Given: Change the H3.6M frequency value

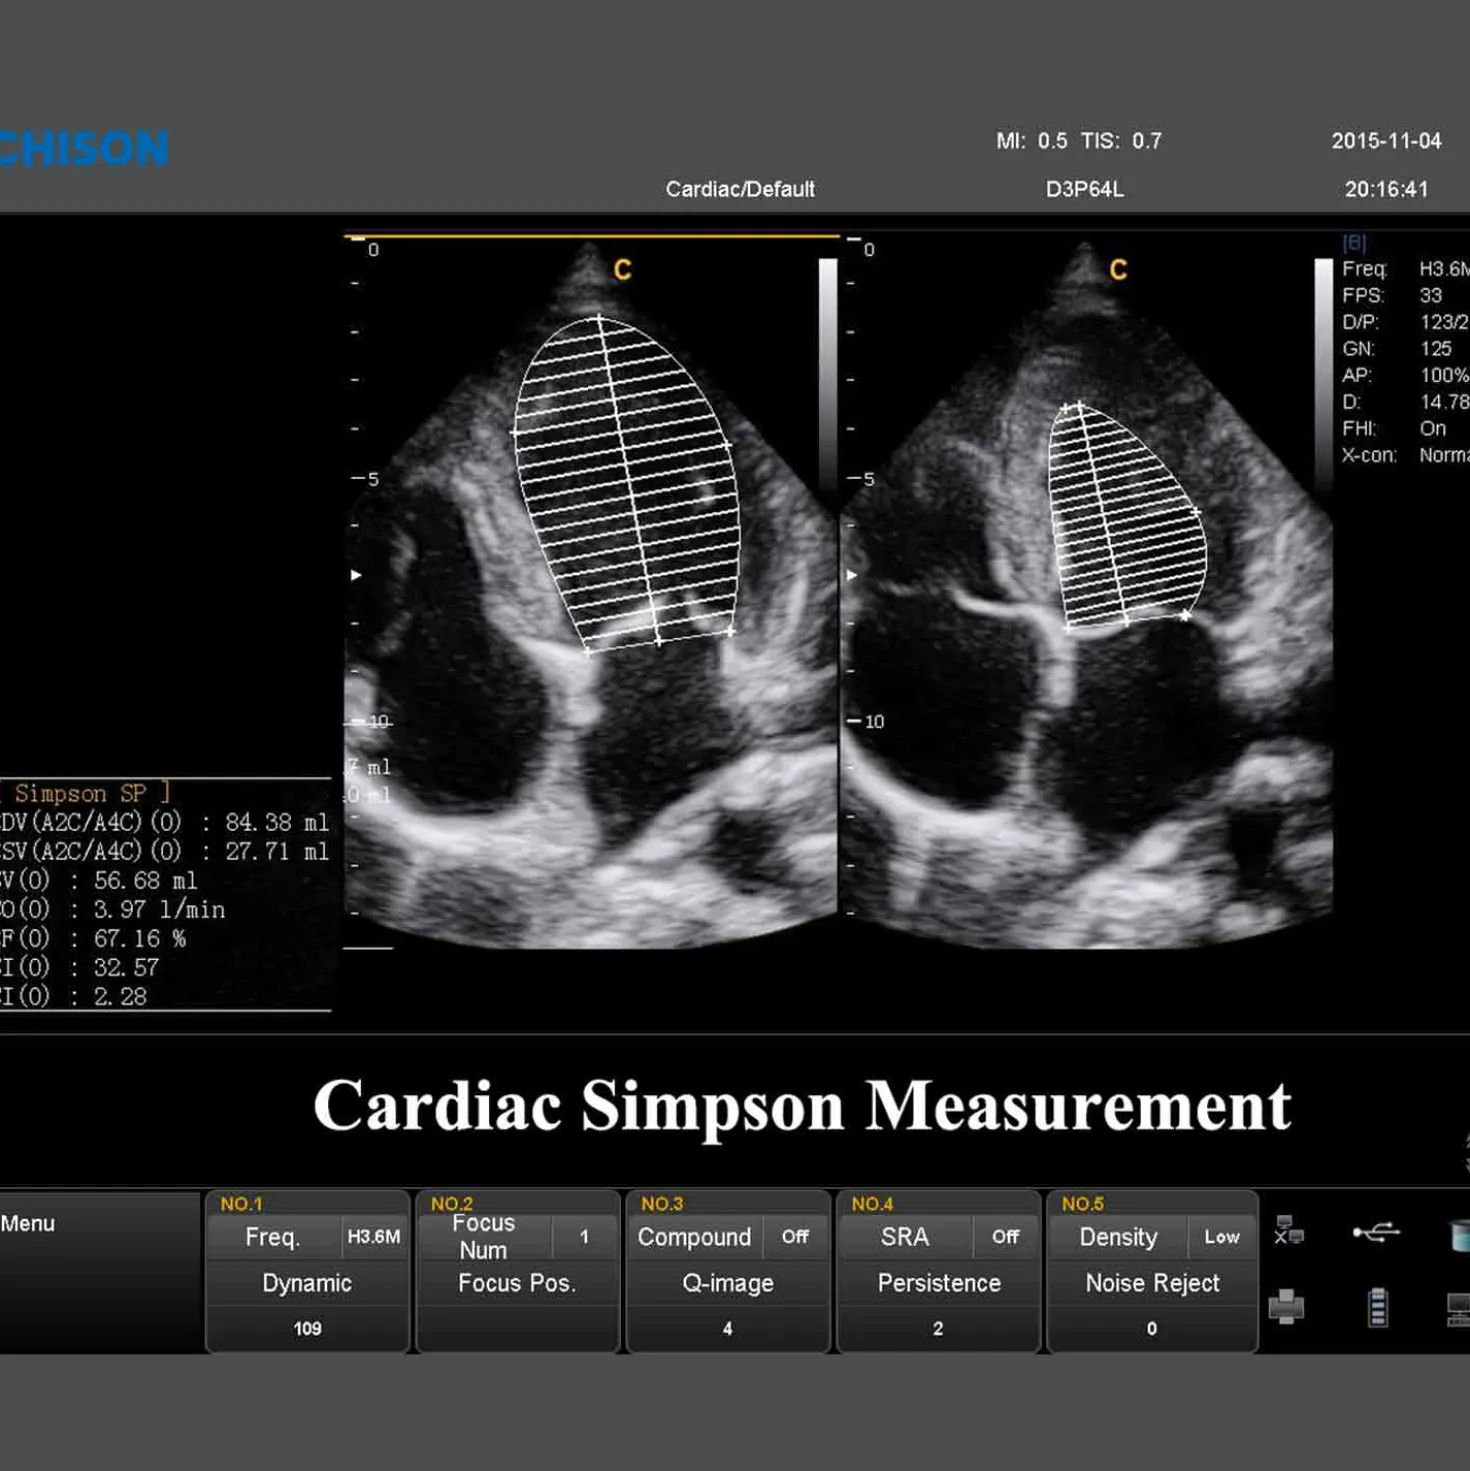Looking at the screenshot, I should point(374,1237).
